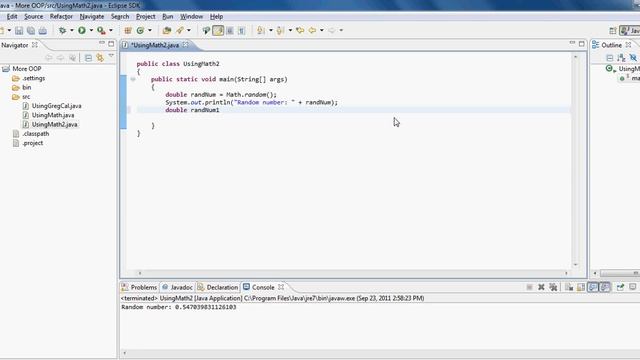Click the New Java Package icon
Viewport: 640px width, 360px height.
click(x=128, y=30)
